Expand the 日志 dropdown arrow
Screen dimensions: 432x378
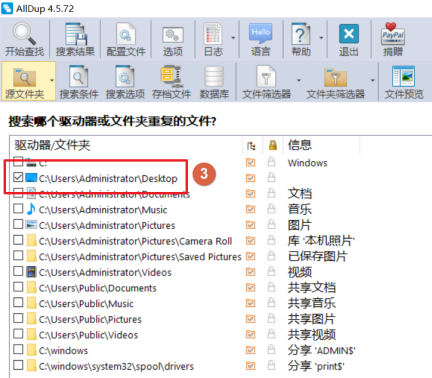pos(233,38)
